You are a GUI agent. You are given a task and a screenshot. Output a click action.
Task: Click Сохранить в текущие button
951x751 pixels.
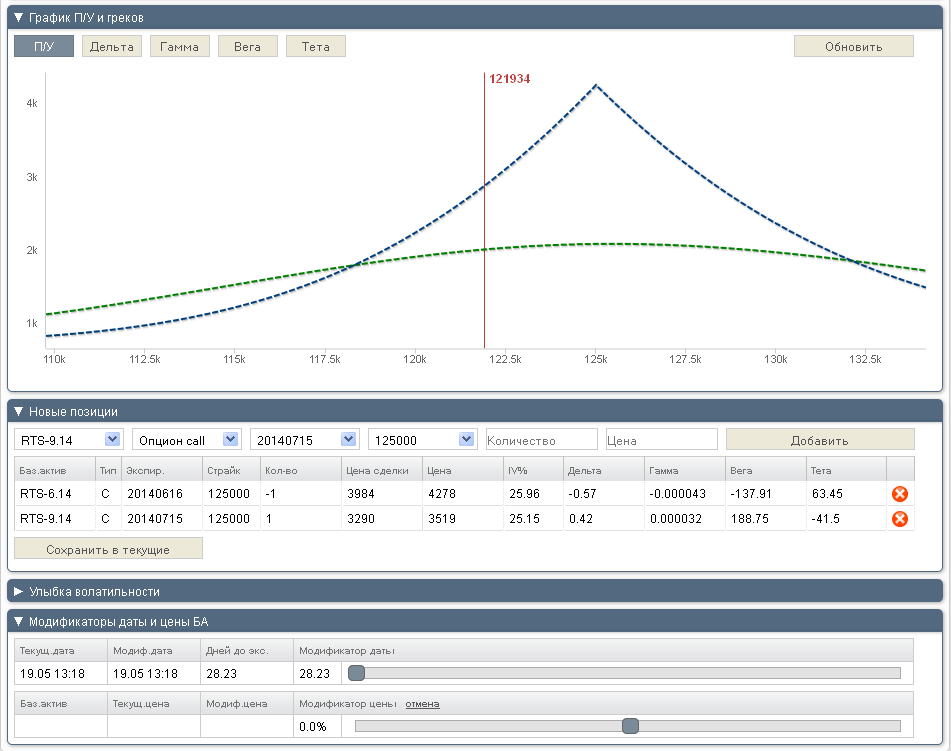point(108,549)
